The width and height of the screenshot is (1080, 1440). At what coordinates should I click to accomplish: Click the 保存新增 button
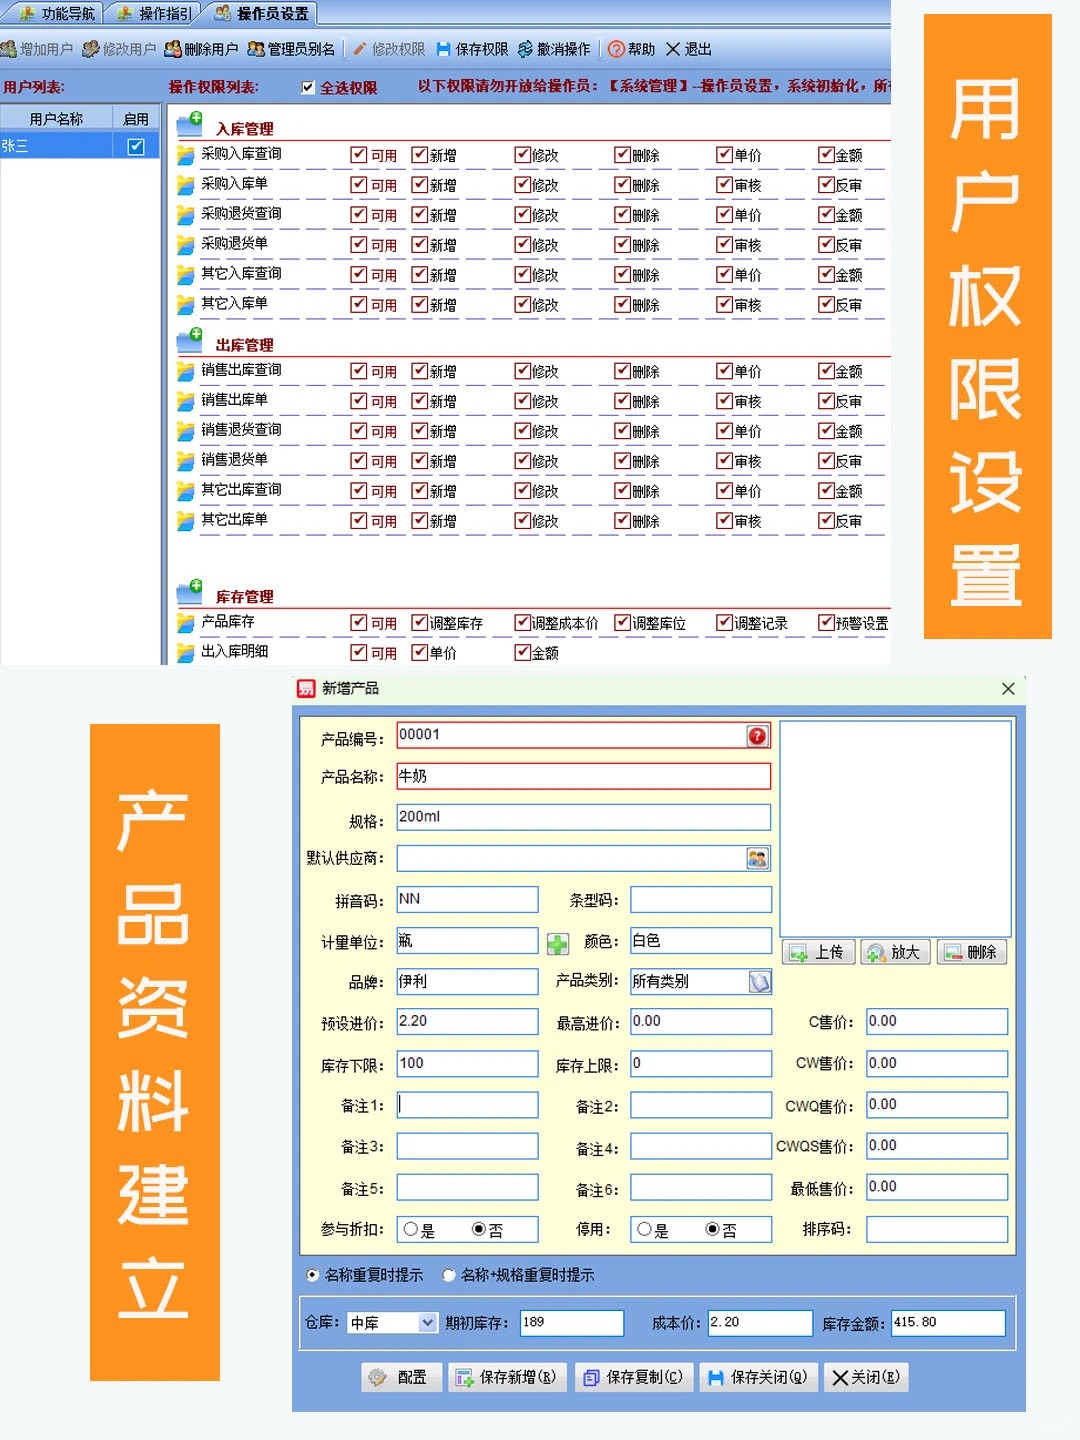tap(507, 1377)
